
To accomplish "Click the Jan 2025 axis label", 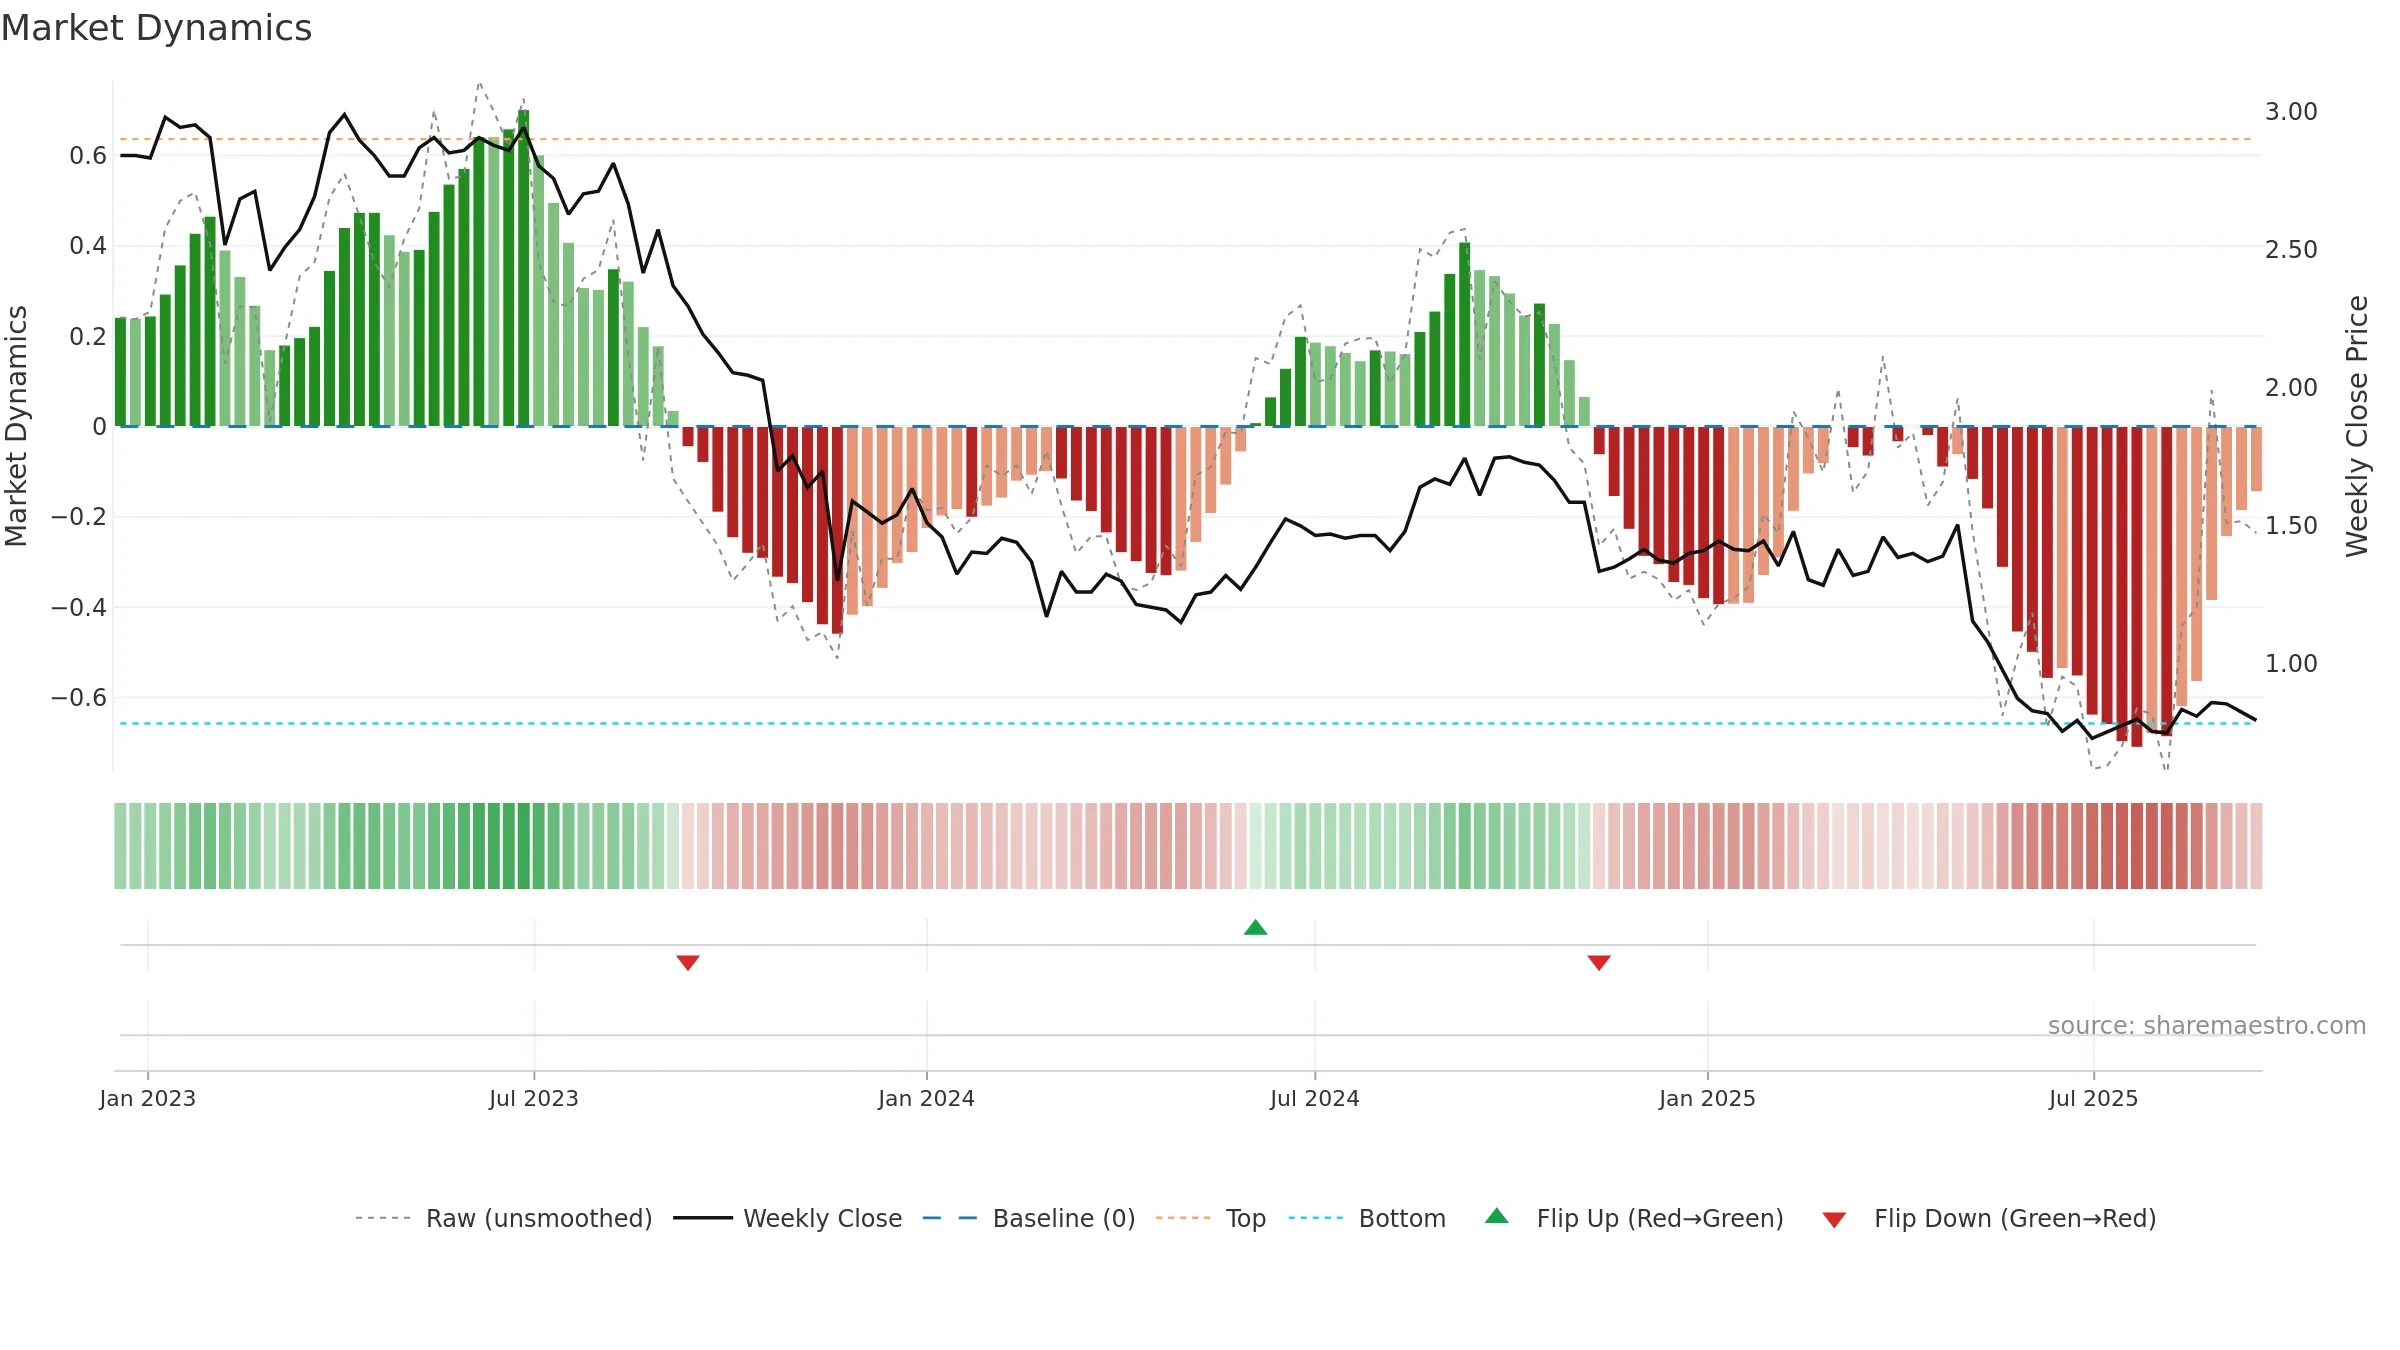I will point(1708,1098).
